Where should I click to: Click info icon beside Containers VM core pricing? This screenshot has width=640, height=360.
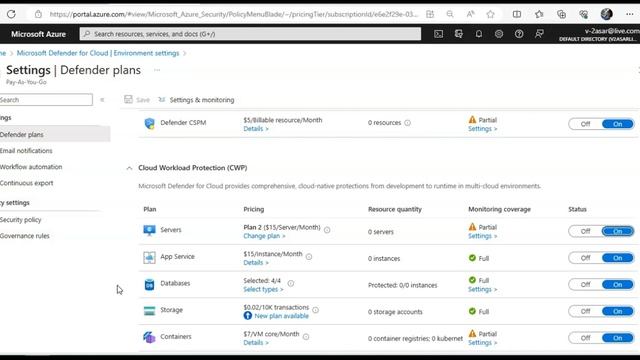tap(306, 337)
